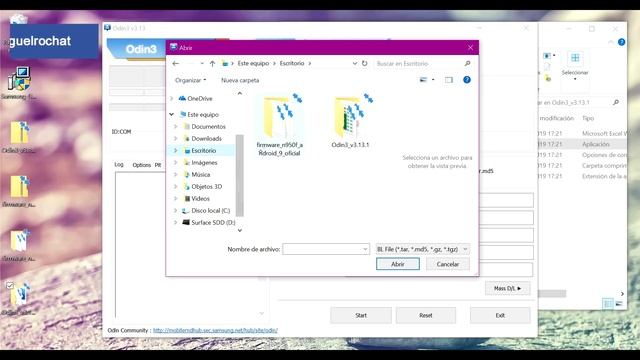Open the Odin Community samsung link
This screenshot has height=360, width=640.
(215, 331)
